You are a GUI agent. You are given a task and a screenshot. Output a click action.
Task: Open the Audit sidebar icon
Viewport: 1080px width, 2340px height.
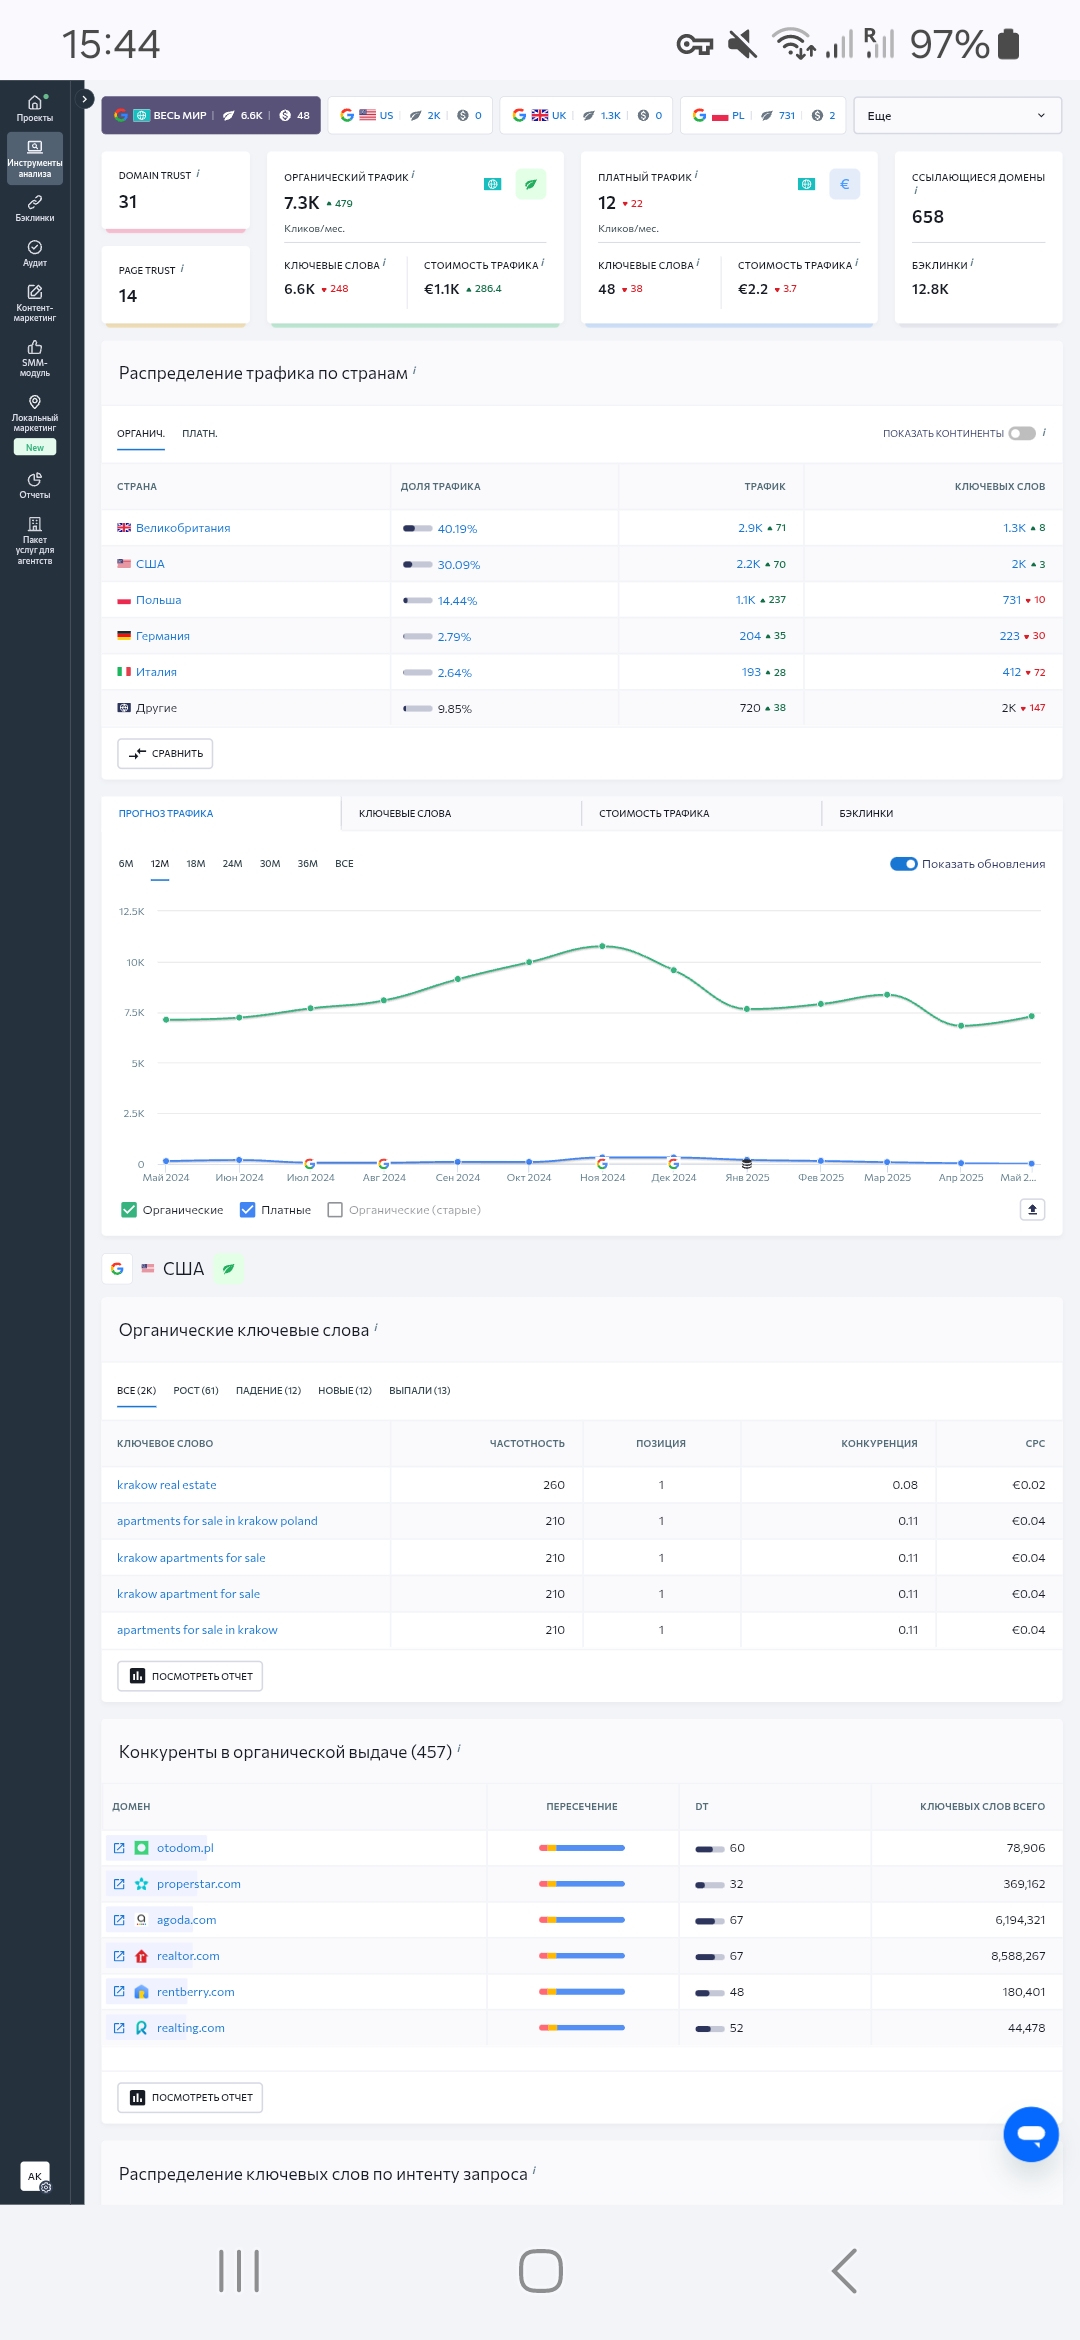(34, 253)
